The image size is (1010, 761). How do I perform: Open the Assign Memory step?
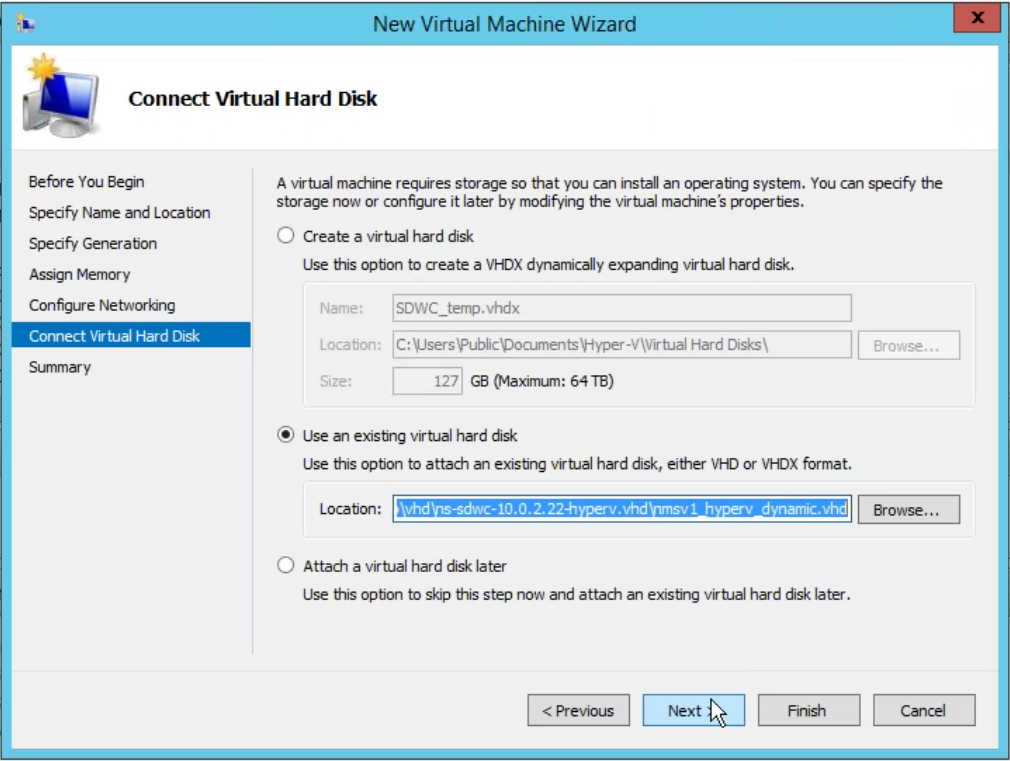pyautogui.click(x=79, y=275)
